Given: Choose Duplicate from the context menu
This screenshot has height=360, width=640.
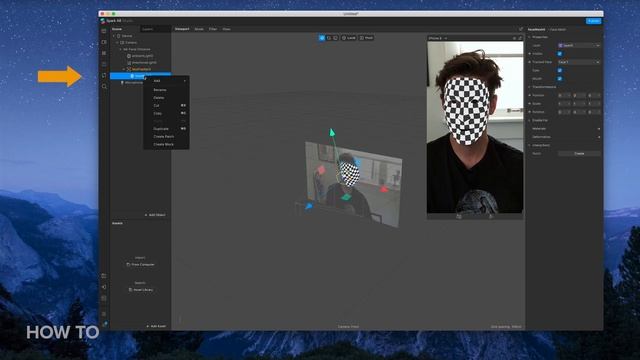Looking at the screenshot, I should [x=166, y=129].
